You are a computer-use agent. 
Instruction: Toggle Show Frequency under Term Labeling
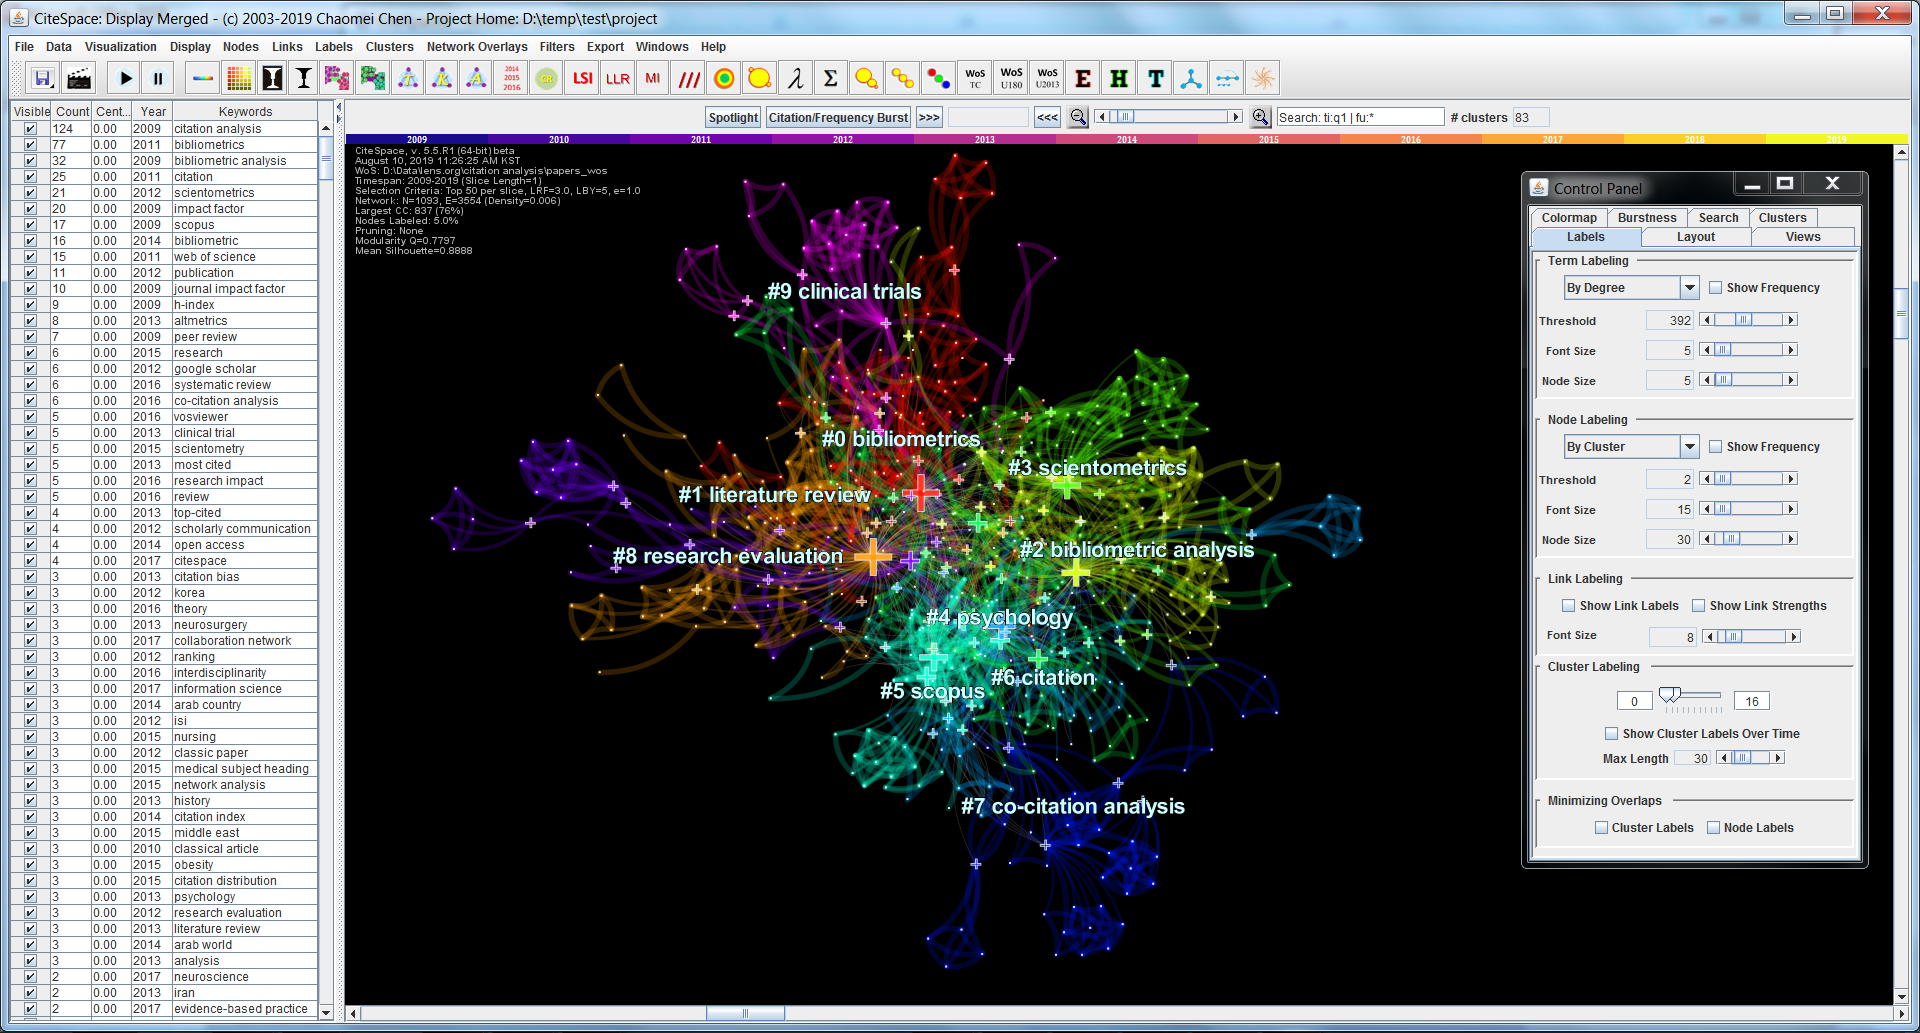tap(1715, 288)
